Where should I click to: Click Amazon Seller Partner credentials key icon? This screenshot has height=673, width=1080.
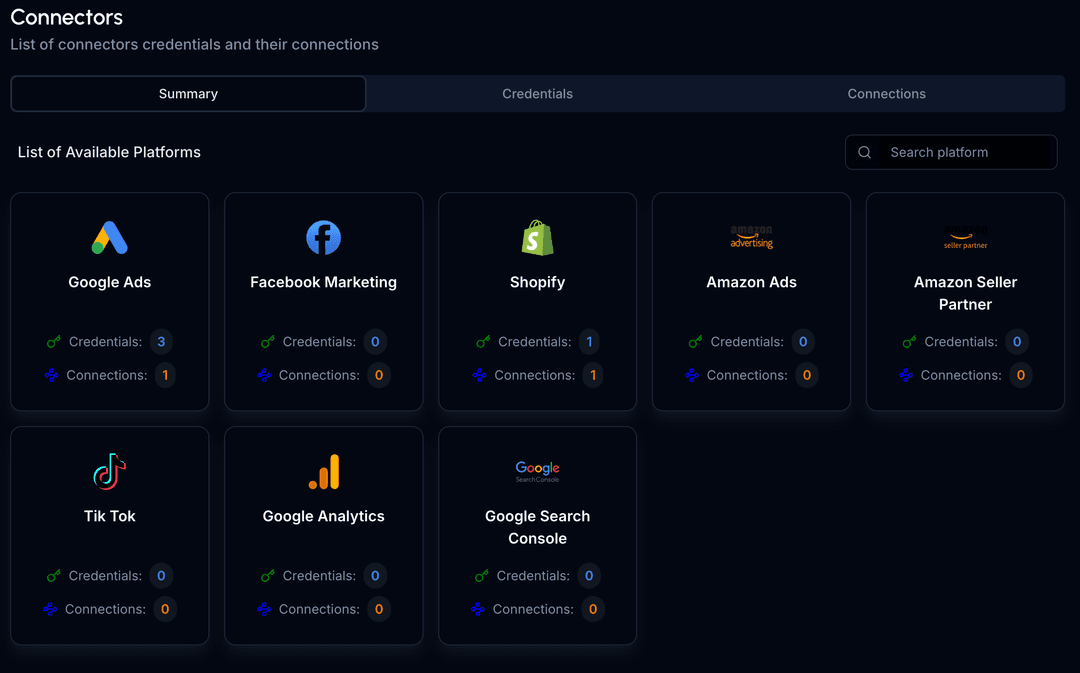910,342
